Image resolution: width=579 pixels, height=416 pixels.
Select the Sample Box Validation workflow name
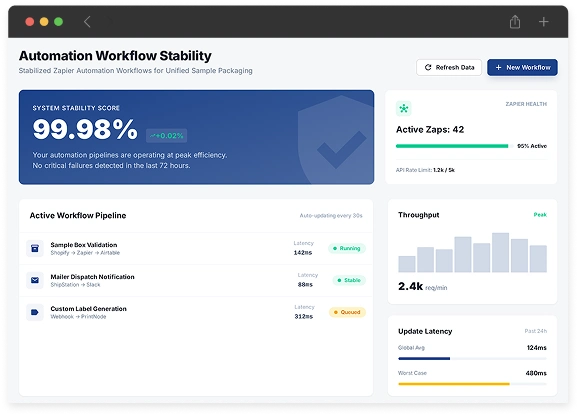click(84, 245)
